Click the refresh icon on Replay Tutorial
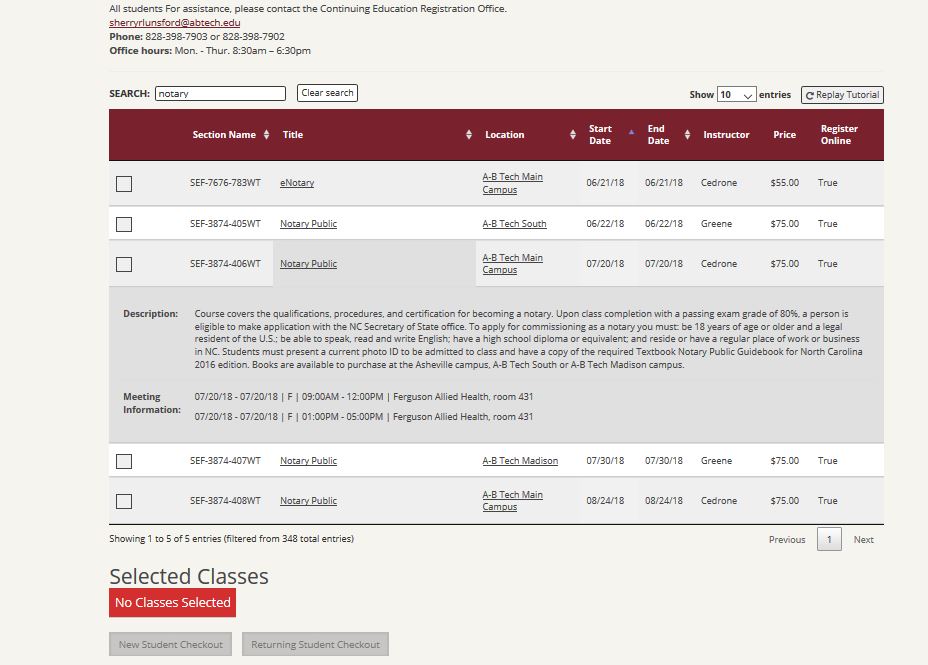 point(808,94)
